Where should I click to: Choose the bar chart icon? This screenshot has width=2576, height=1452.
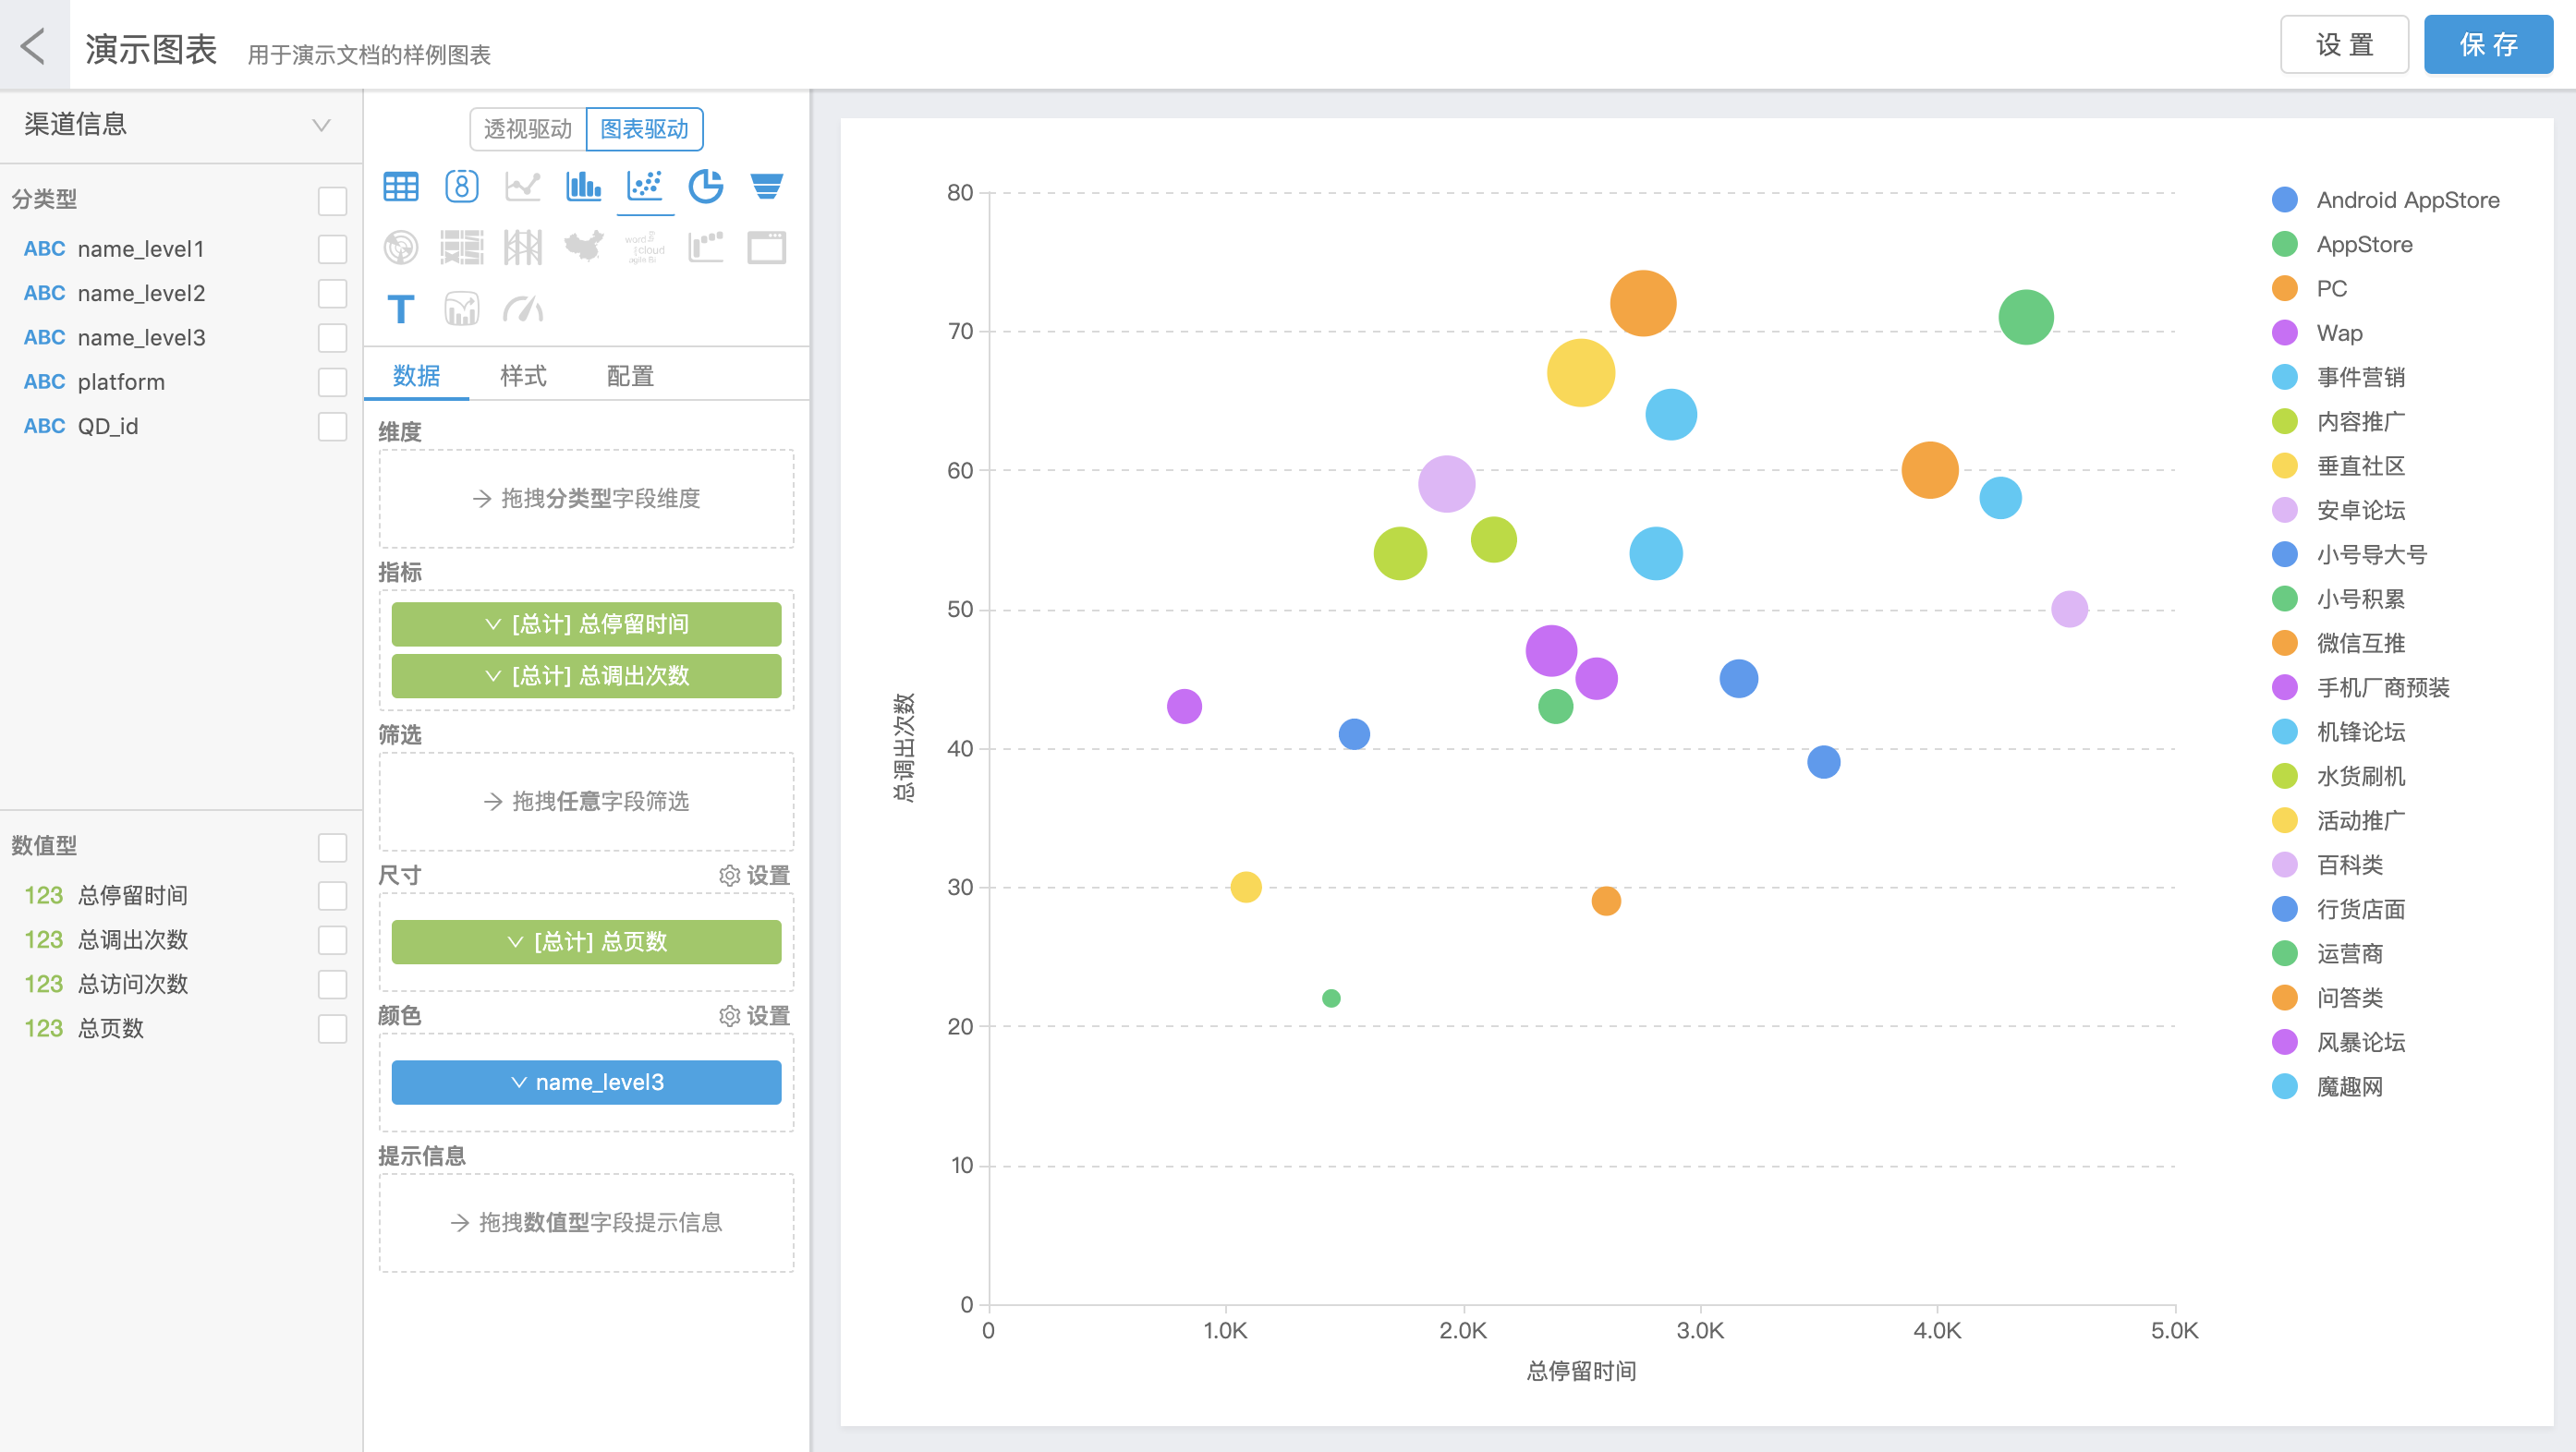583,187
